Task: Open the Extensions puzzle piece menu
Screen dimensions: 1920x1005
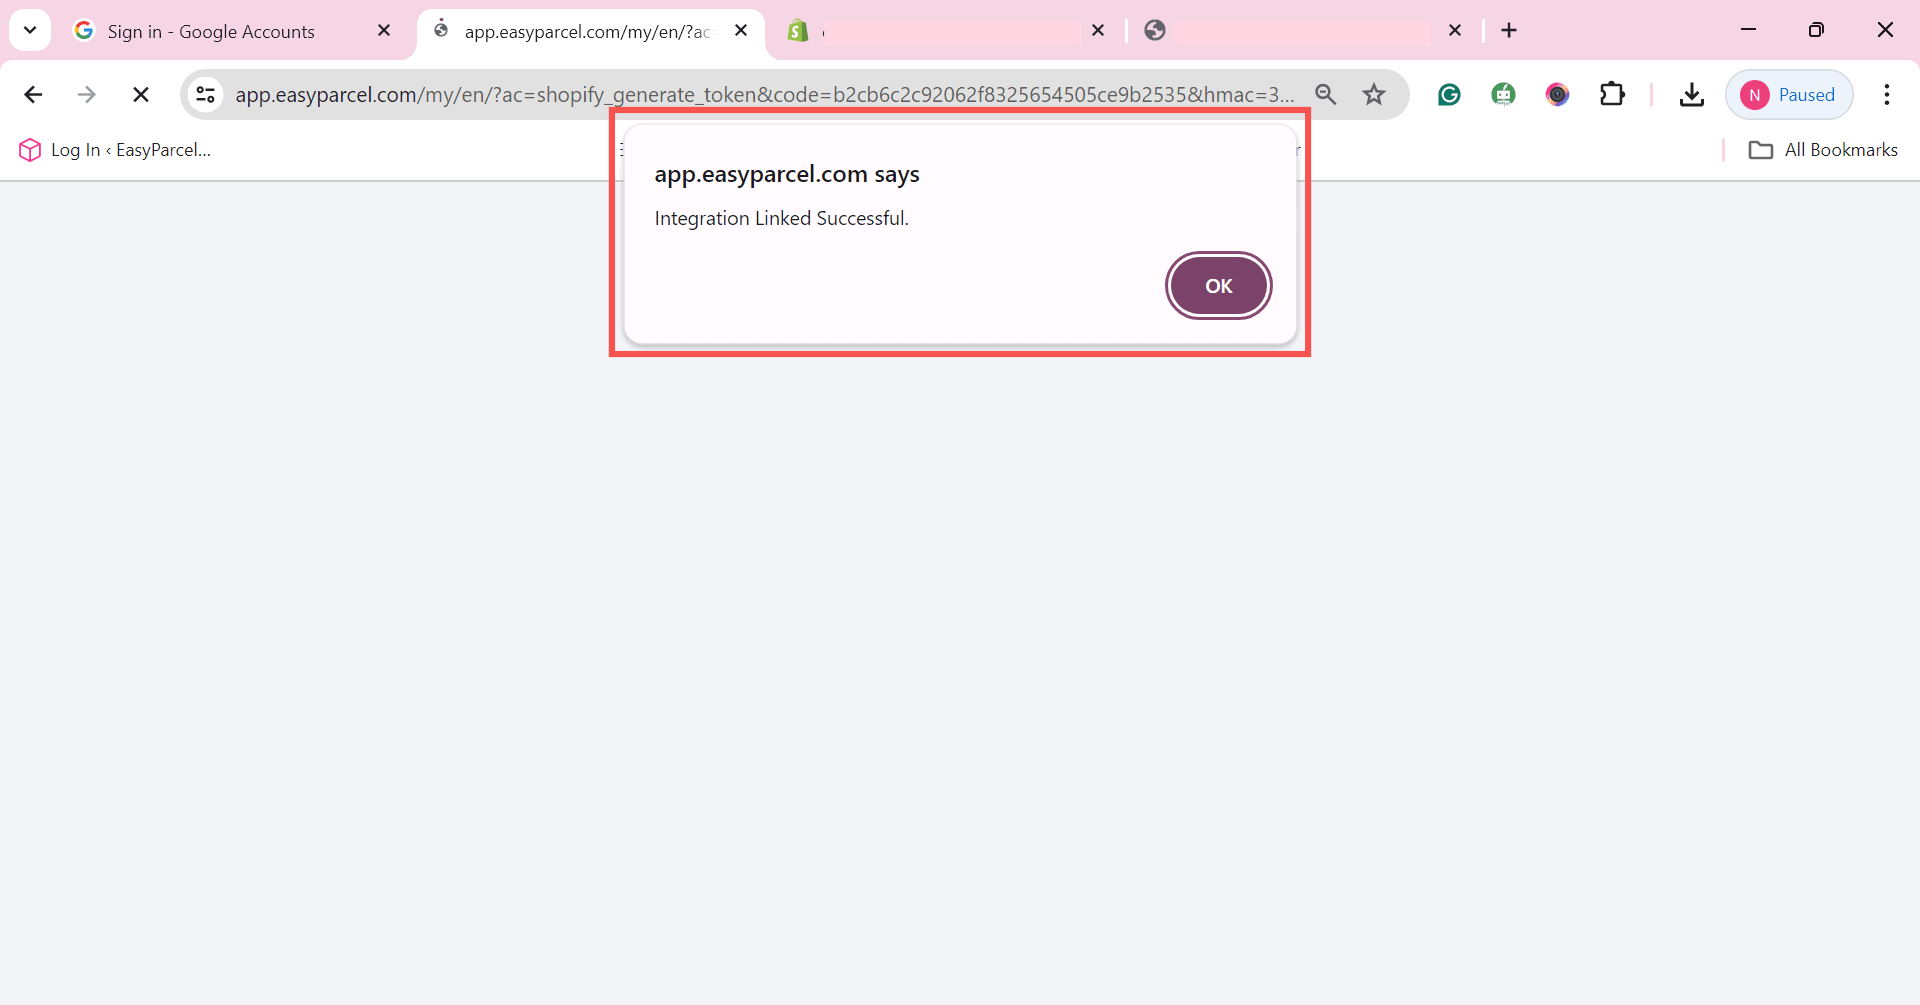Action: (1612, 94)
